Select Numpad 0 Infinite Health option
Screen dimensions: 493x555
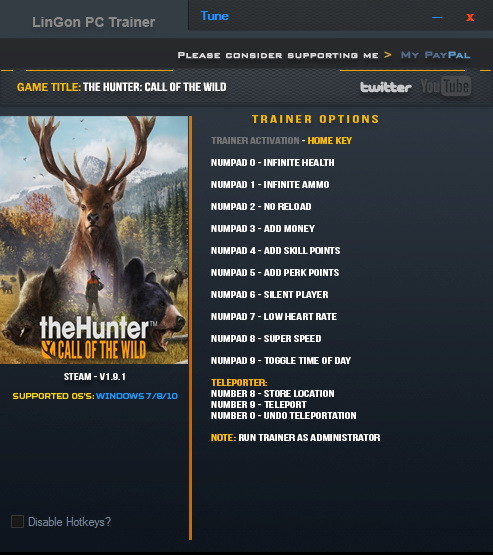click(273, 162)
